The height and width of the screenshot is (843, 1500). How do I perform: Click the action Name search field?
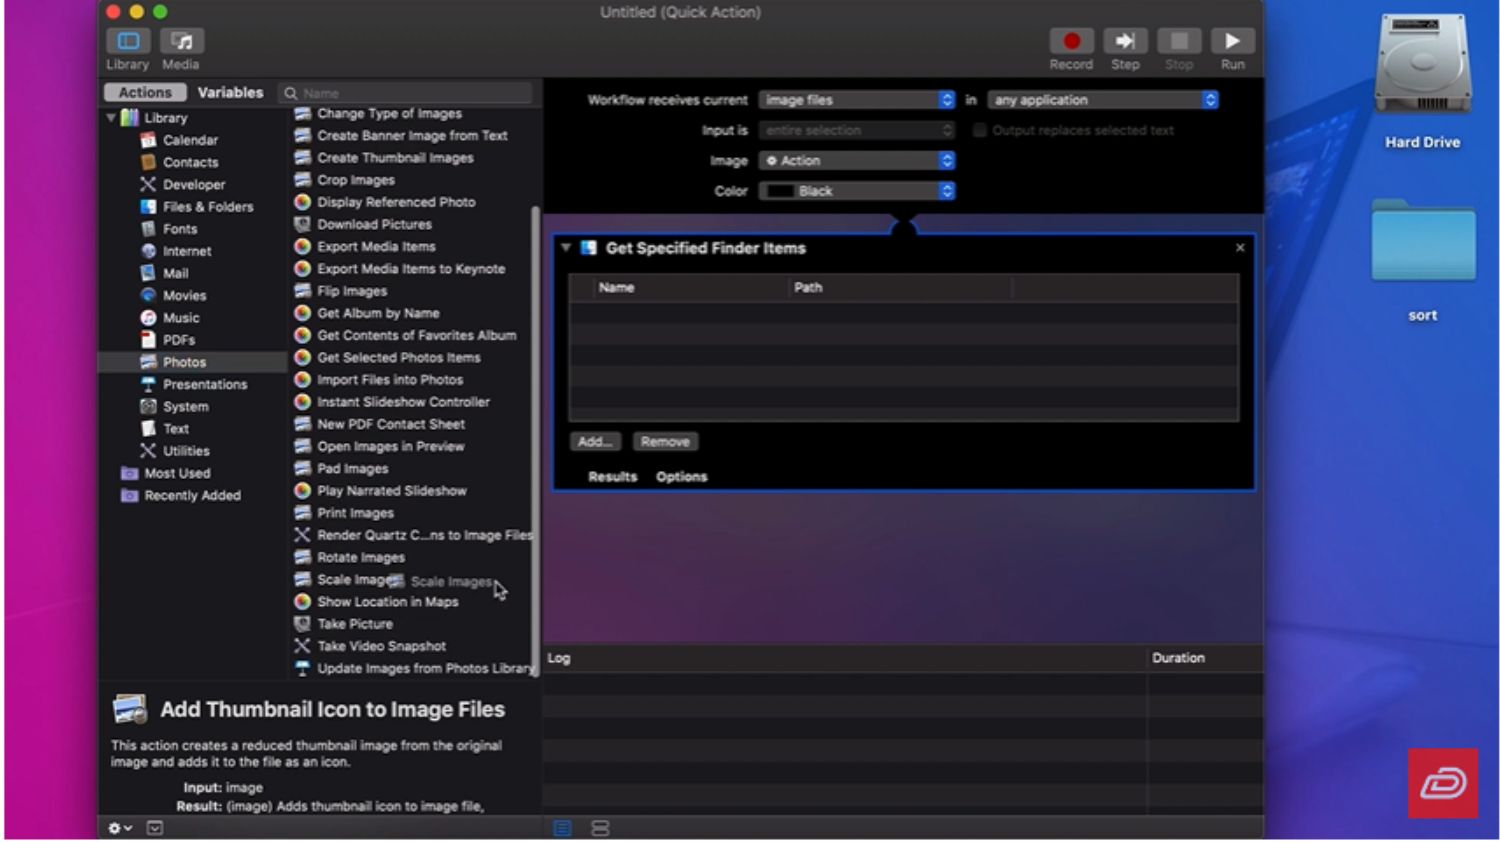pyautogui.click(x=410, y=93)
